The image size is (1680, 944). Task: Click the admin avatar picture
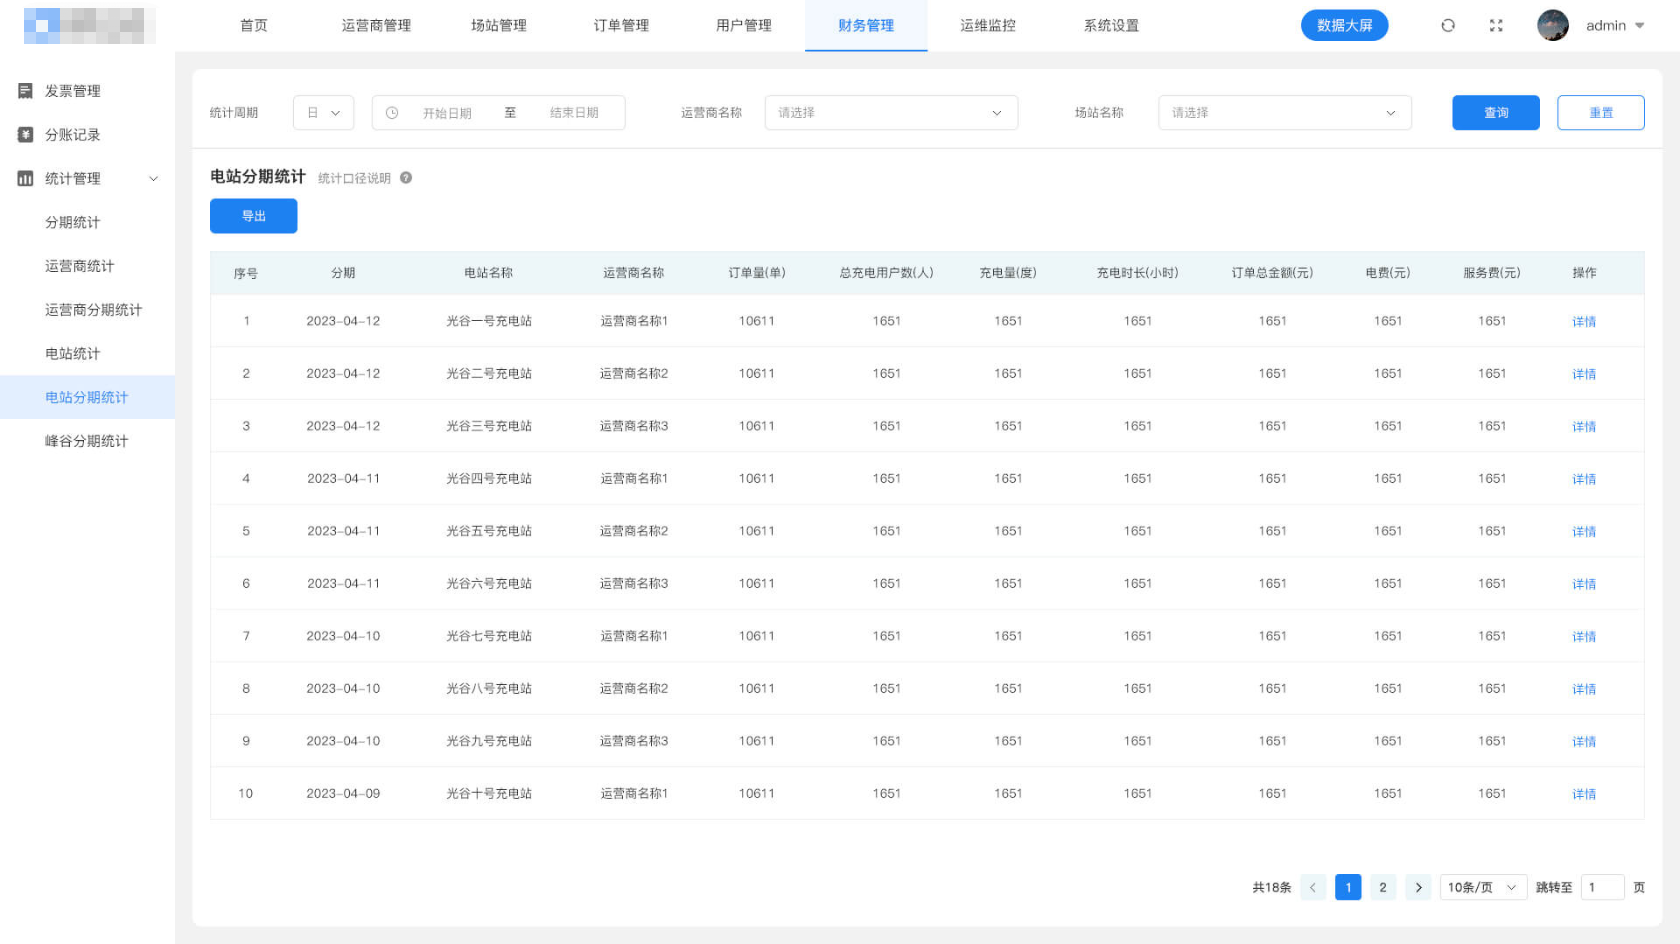(x=1553, y=26)
